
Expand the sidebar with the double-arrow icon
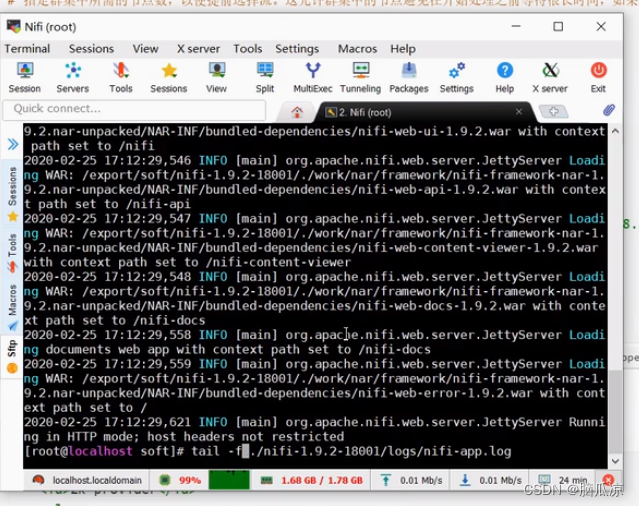click(13, 144)
